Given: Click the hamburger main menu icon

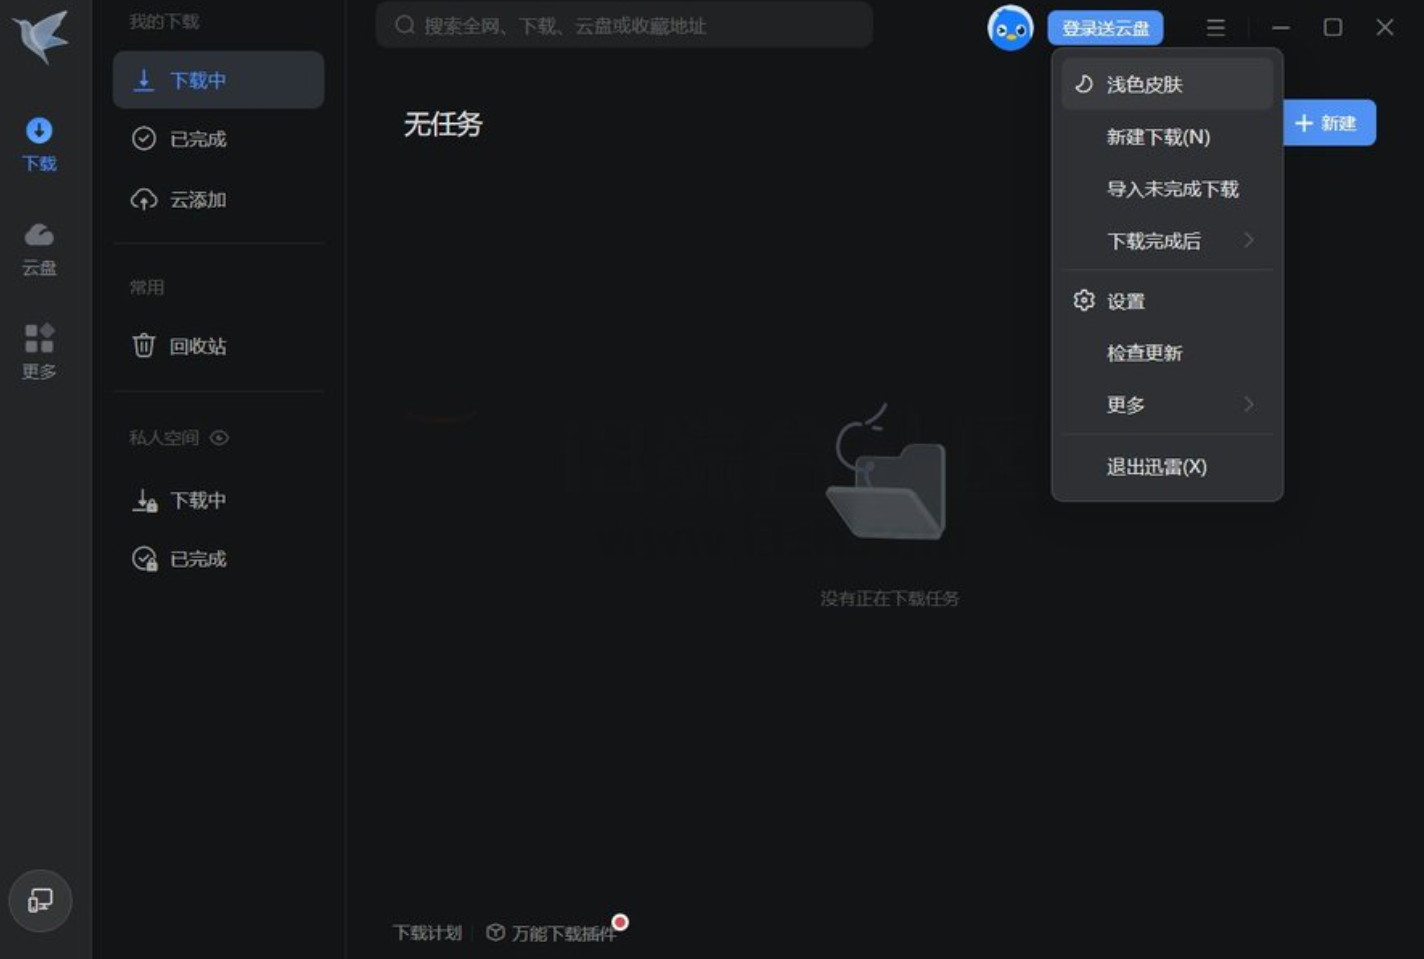Looking at the screenshot, I should (x=1215, y=28).
